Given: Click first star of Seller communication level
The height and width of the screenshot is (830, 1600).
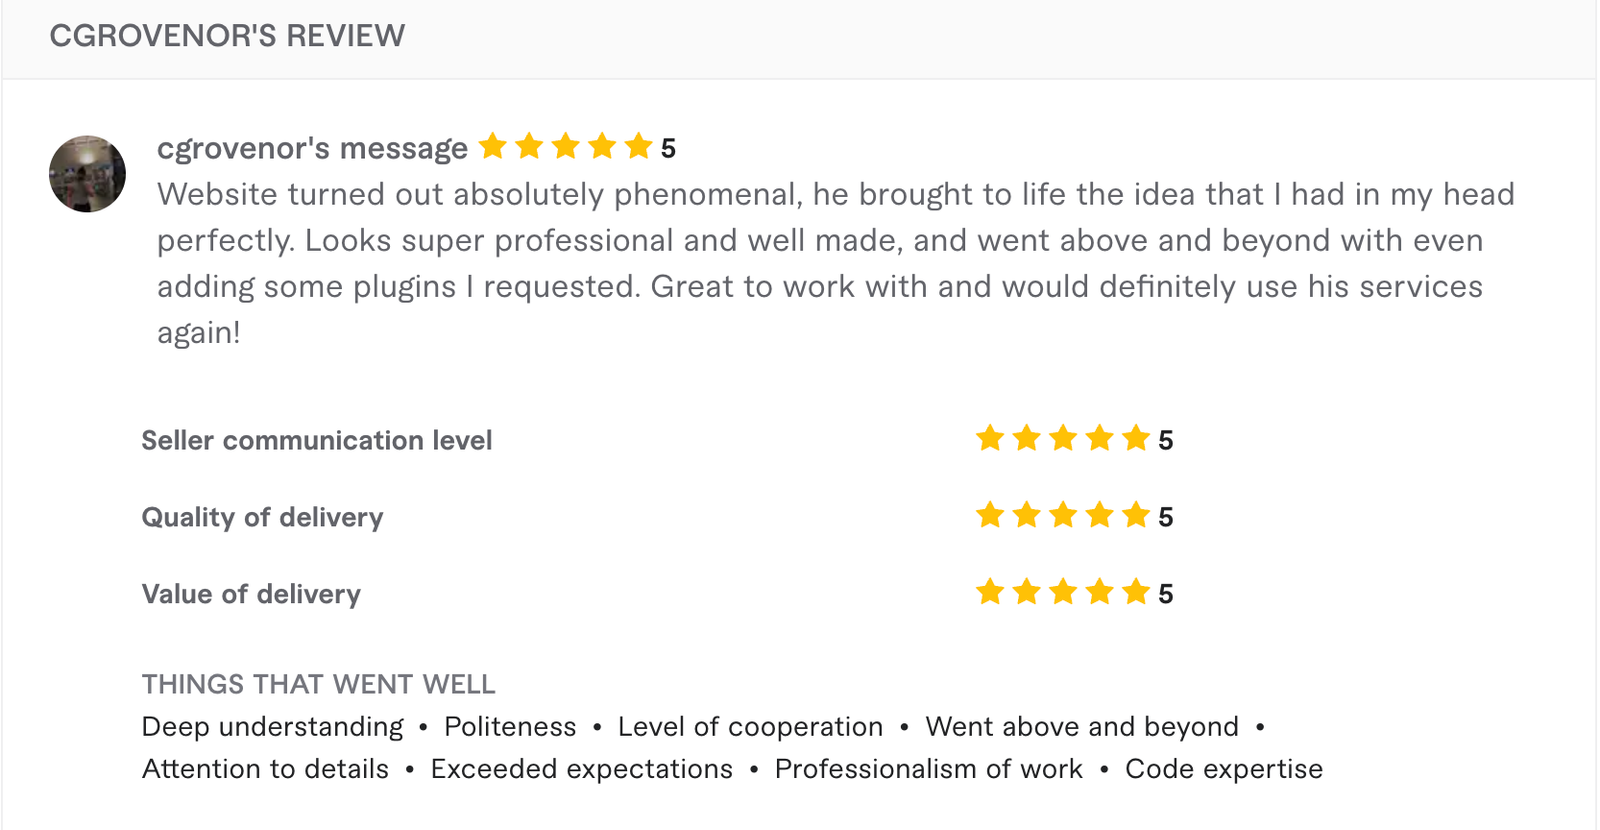Looking at the screenshot, I should click(990, 439).
